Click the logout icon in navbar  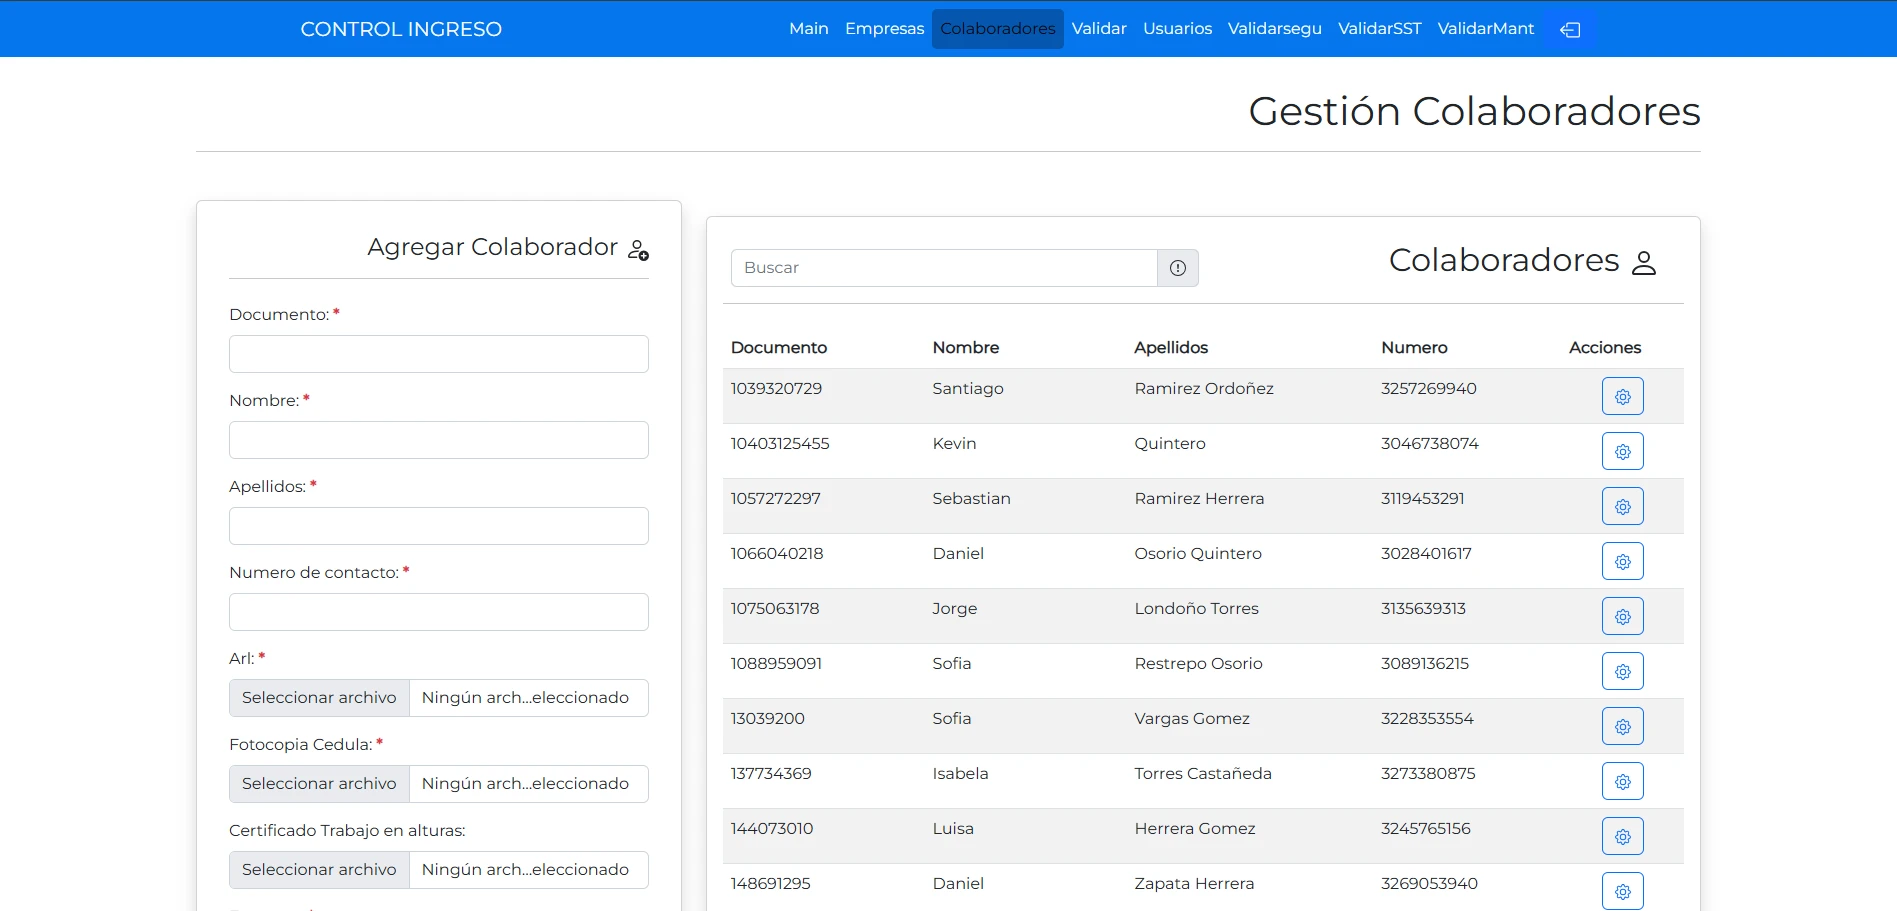click(x=1570, y=29)
